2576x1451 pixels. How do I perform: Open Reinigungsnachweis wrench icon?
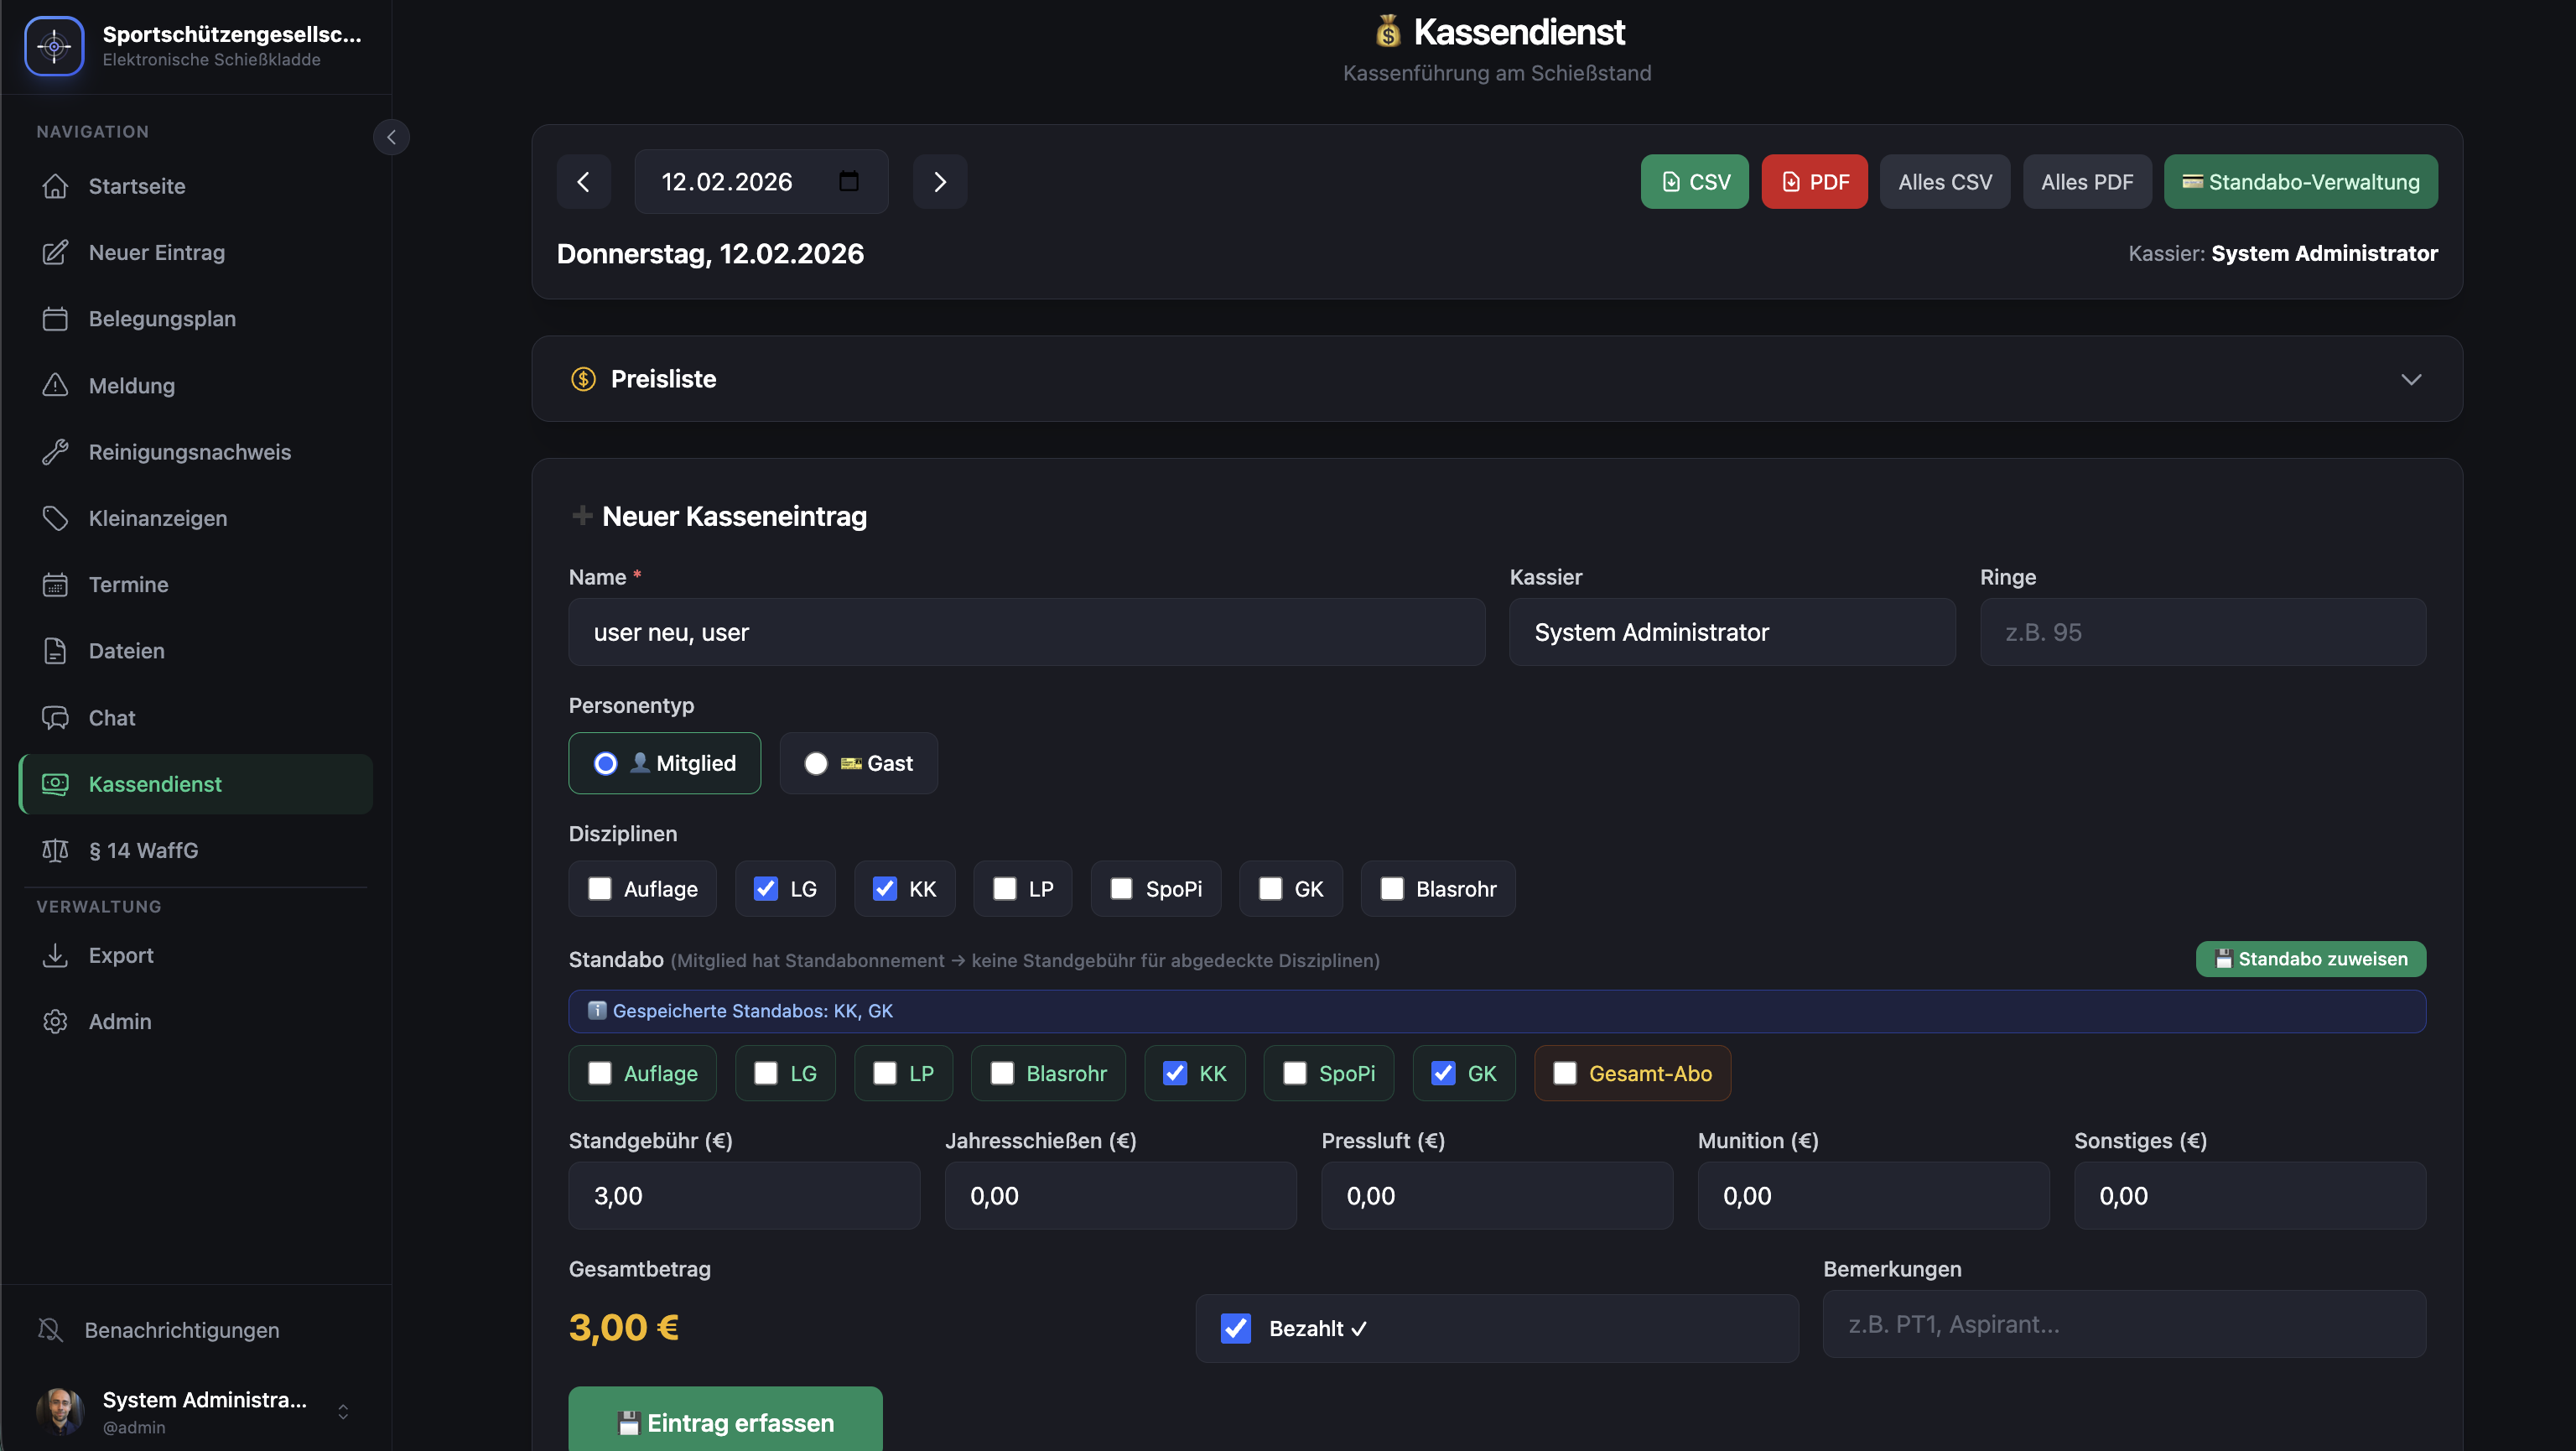pyautogui.click(x=55, y=452)
